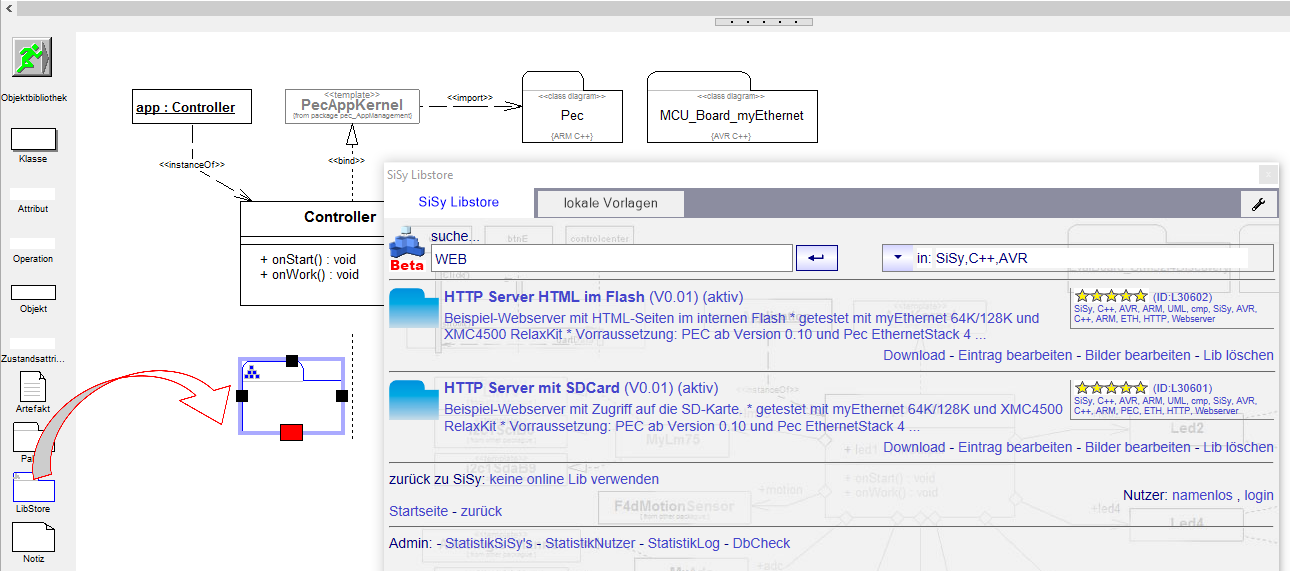Image resolution: width=1290 pixels, height=571 pixels.
Task: Switch to the lokale Vorlagen tab
Action: point(610,203)
